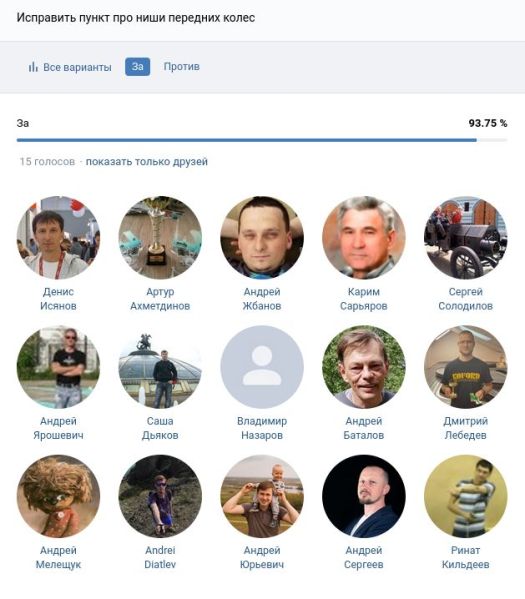Image resolution: width=525 pixels, height=599 pixels.
Task: Click the За progress bar
Action: tap(262, 140)
